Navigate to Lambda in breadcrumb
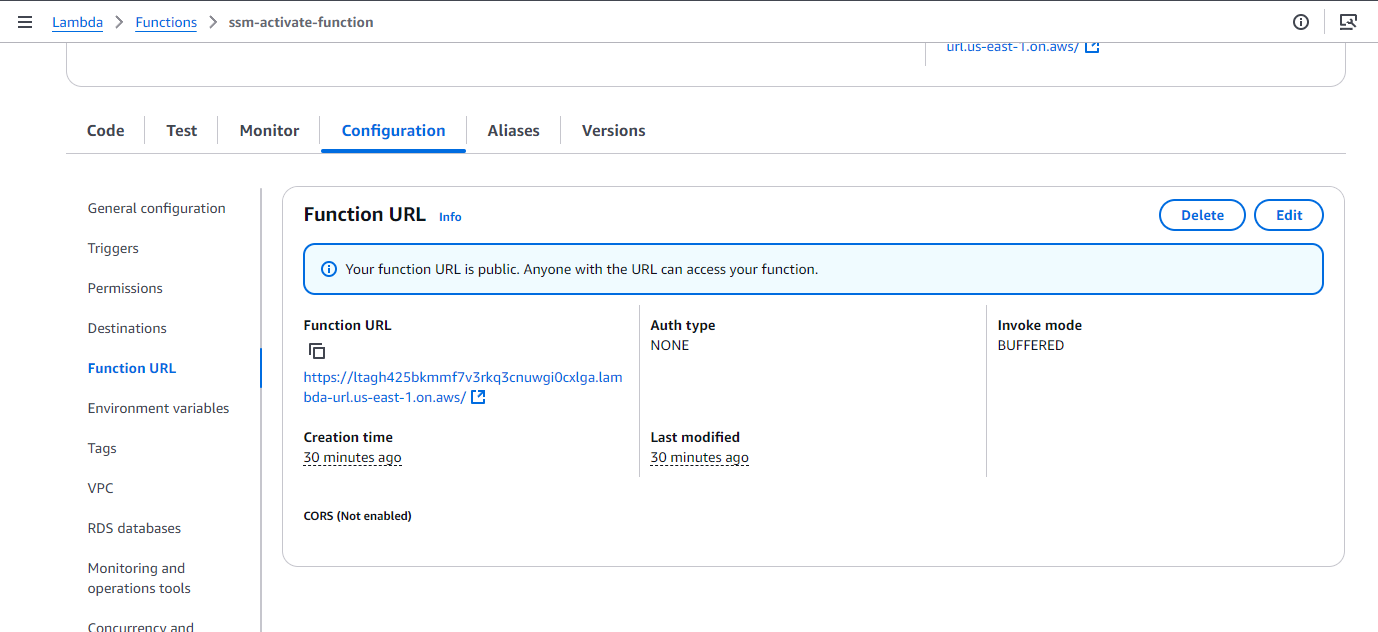This screenshot has width=1378, height=632. [78, 22]
